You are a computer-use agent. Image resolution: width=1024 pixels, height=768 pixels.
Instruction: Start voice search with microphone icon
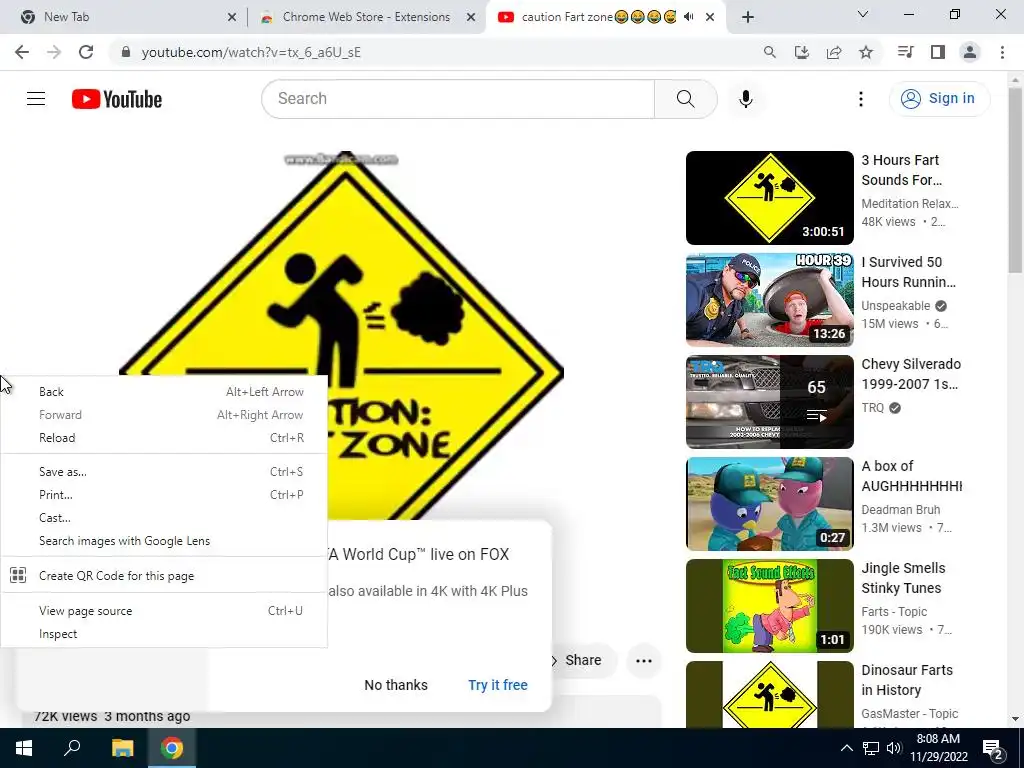[745, 99]
